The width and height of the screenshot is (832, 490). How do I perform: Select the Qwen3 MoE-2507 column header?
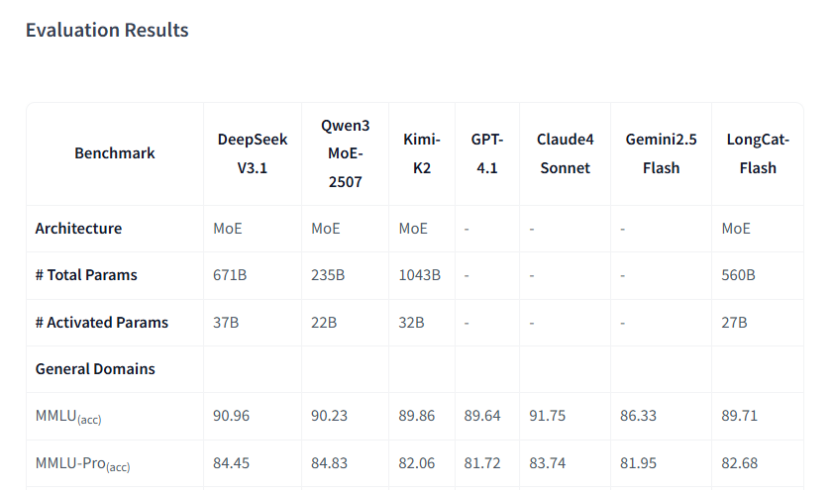[x=345, y=153]
